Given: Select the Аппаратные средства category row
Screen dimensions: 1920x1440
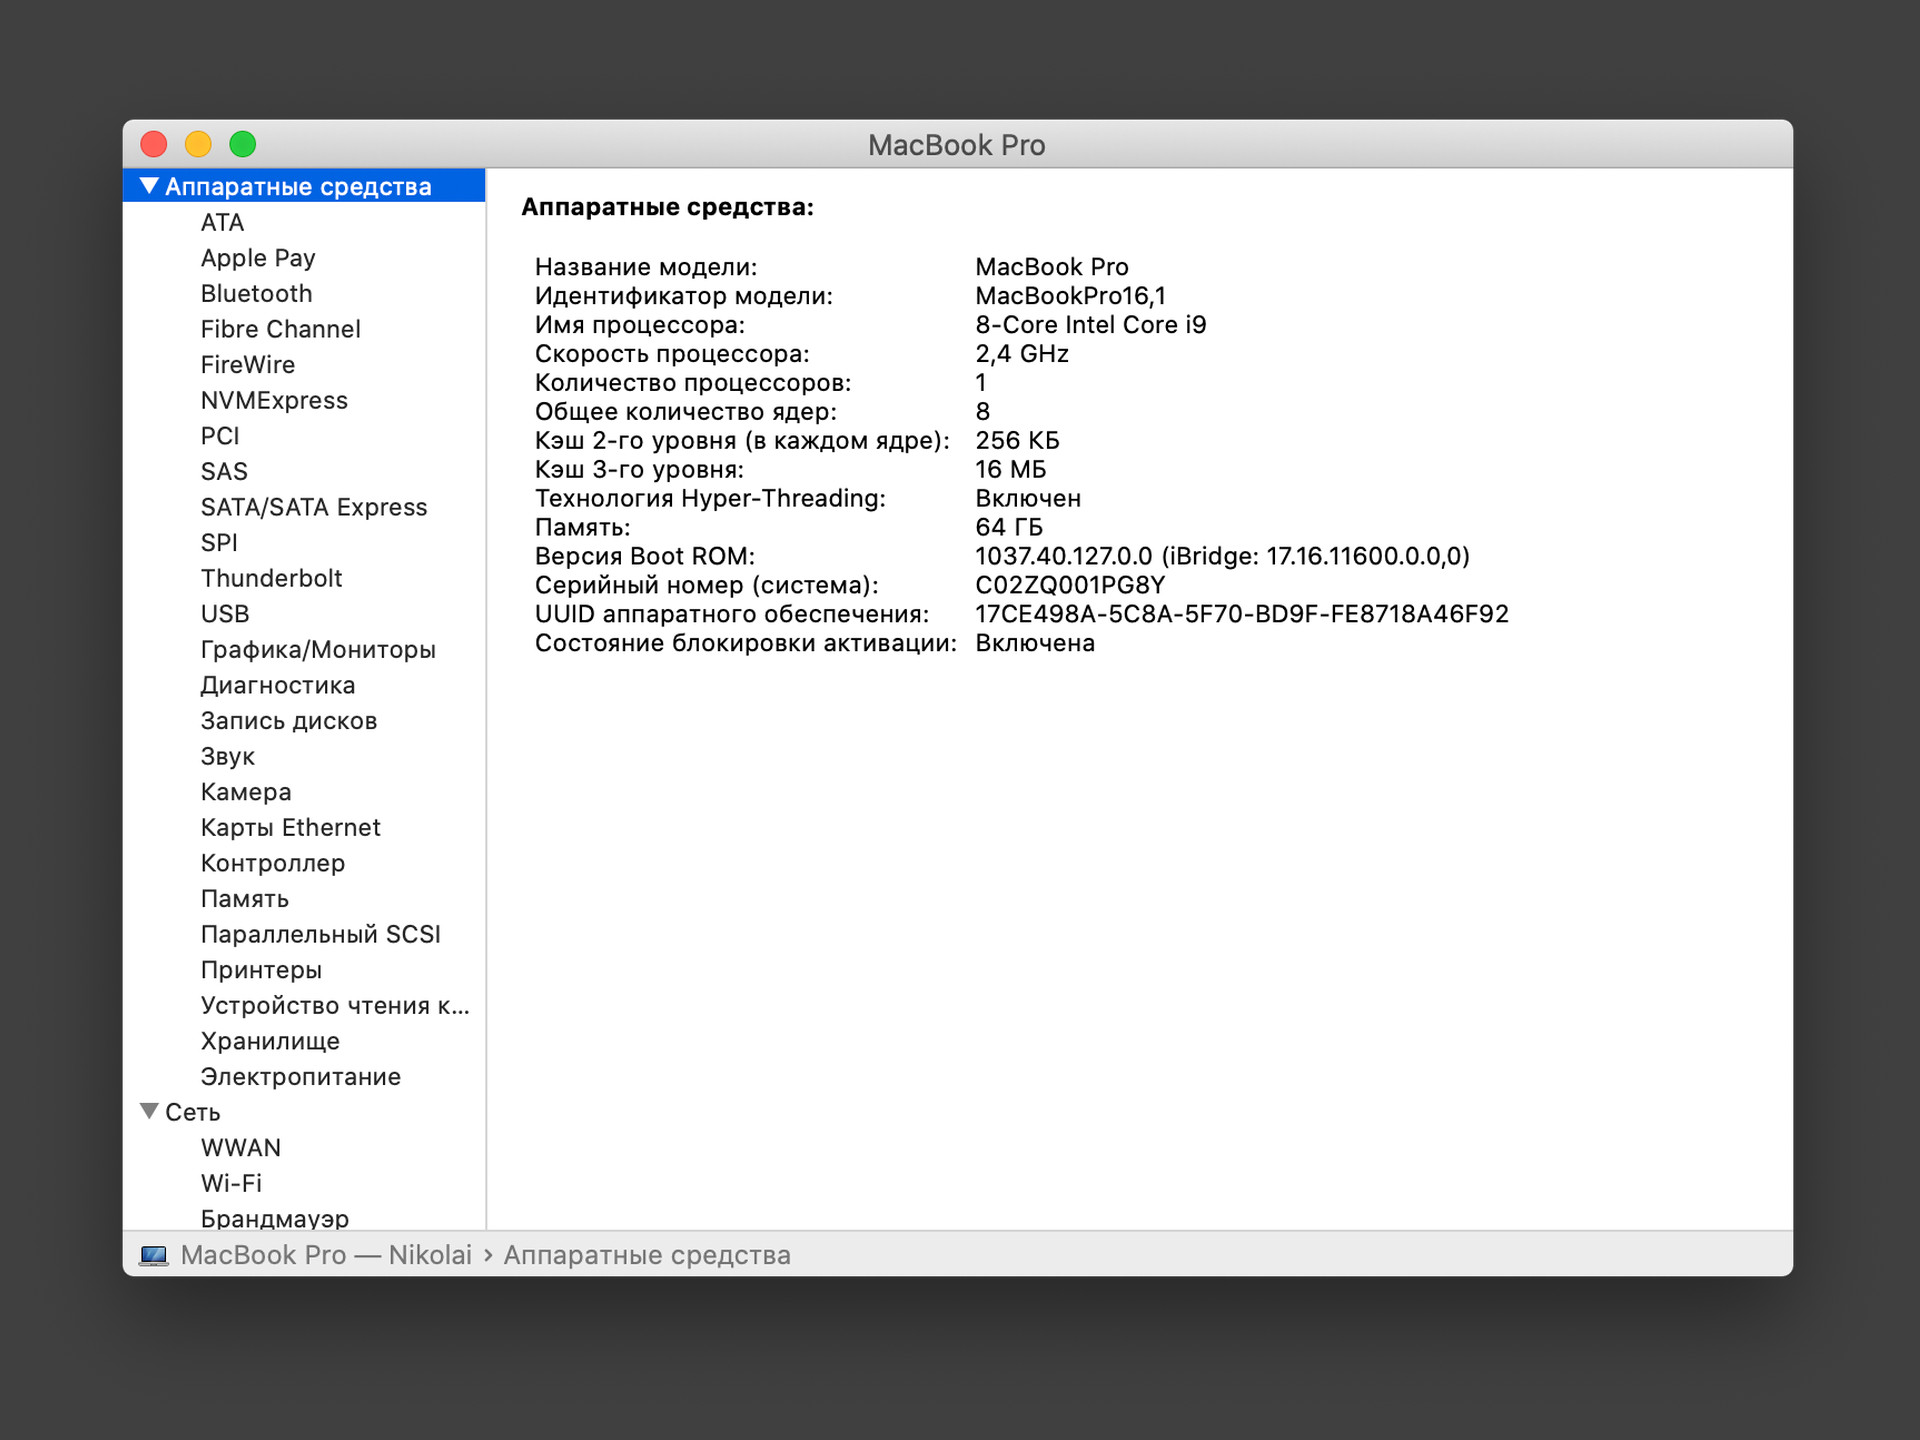Looking at the screenshot, I should pyautogui.click(x=304, y=186).
